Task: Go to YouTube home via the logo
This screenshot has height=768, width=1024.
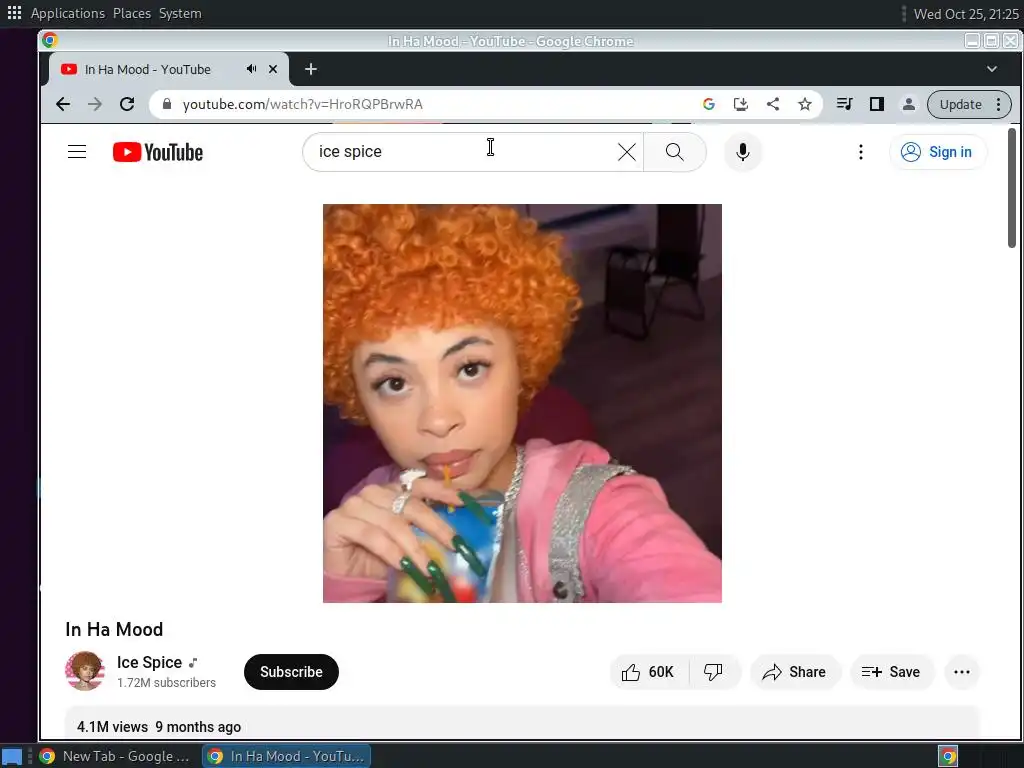Action: click(157, 152)
